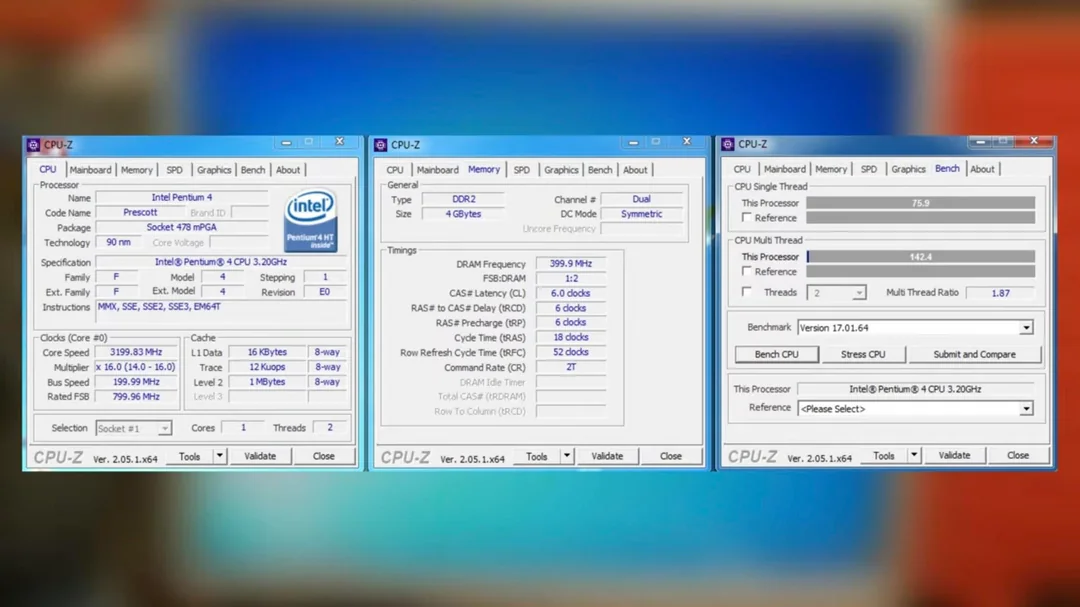The image size is (1080, 607).
Task: Open Tools dropdown arrow in CPU window
Action: [220, 456]
